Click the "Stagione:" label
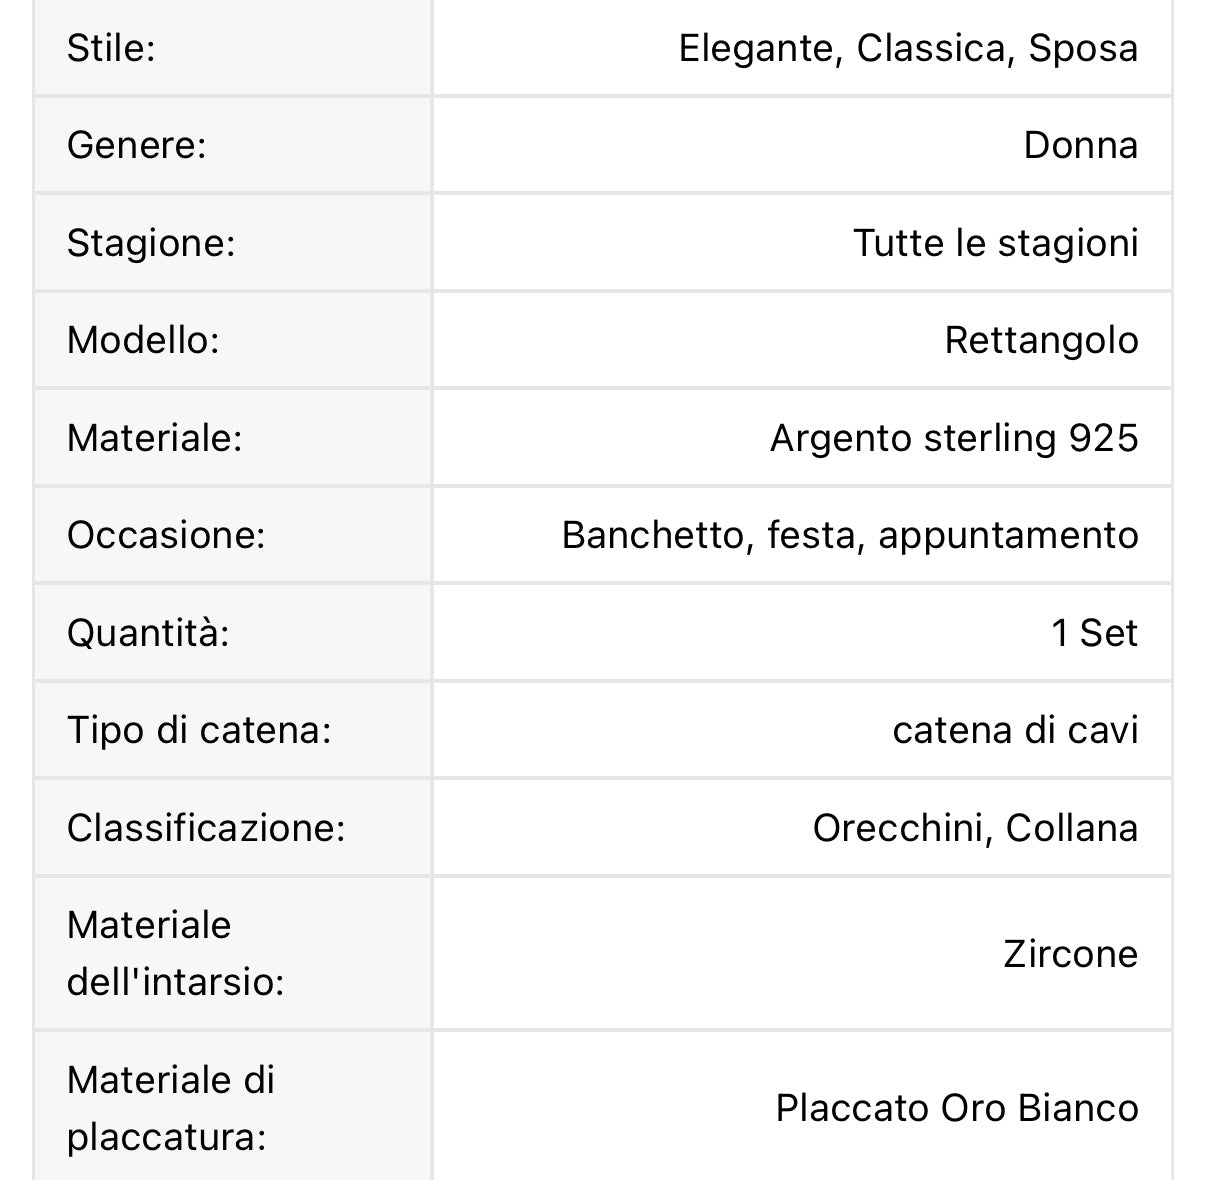The image size is (1206, 1180). 151,243
